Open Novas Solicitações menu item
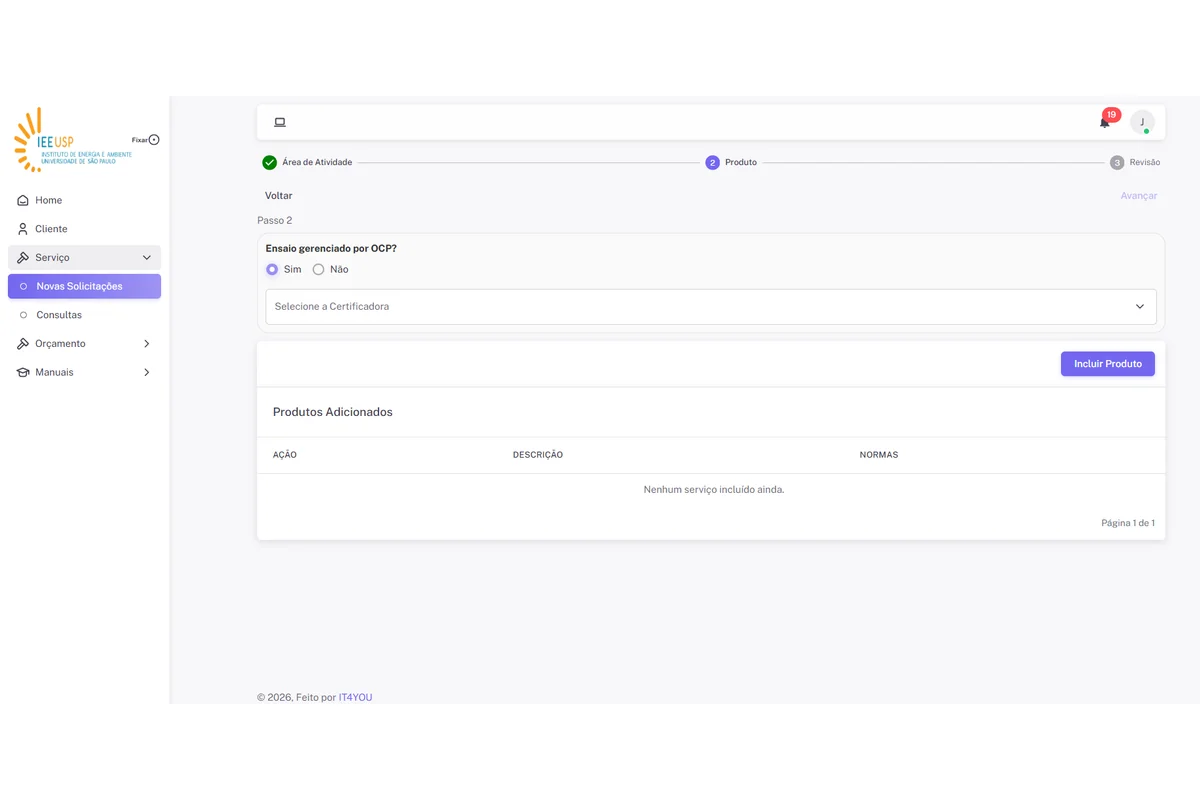1200x800 pixels. coord(84,286)
